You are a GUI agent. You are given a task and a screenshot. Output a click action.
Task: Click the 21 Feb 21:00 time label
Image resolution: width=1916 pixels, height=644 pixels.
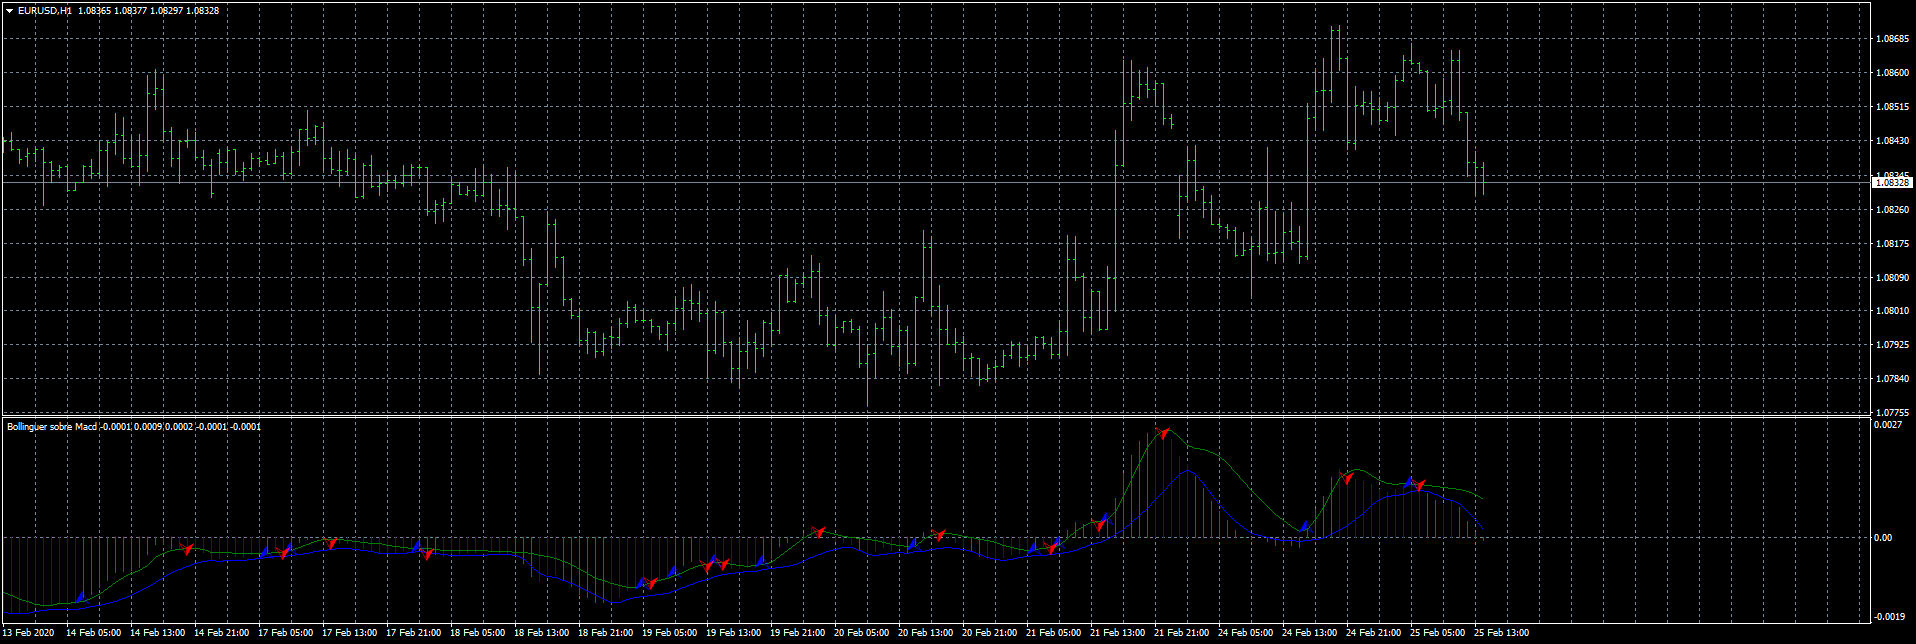click(1181, 632)
